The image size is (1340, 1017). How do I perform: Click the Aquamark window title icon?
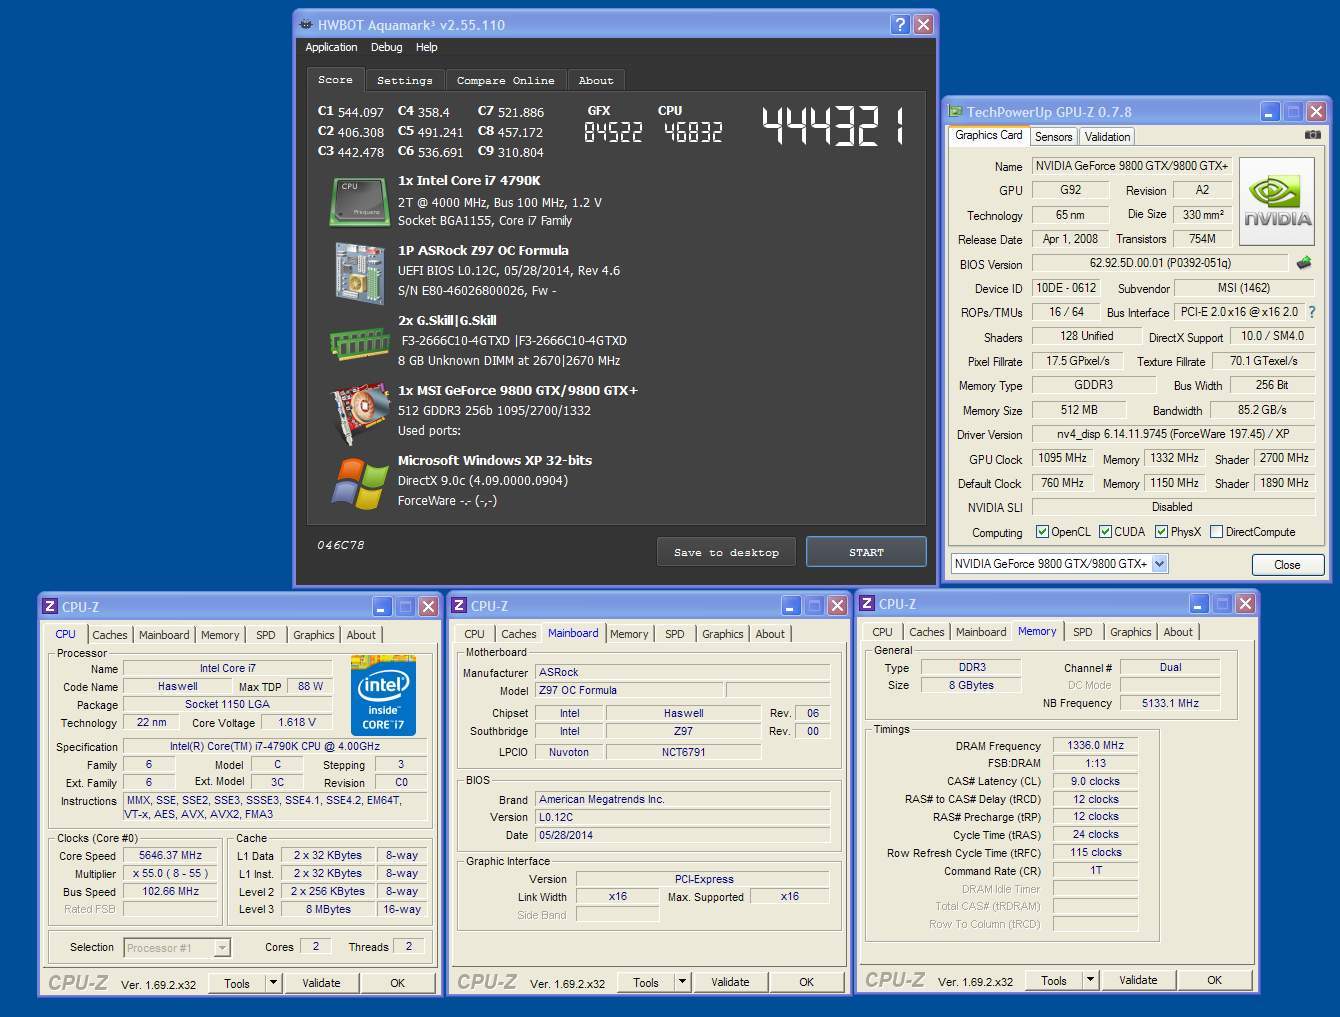[305, 25]
